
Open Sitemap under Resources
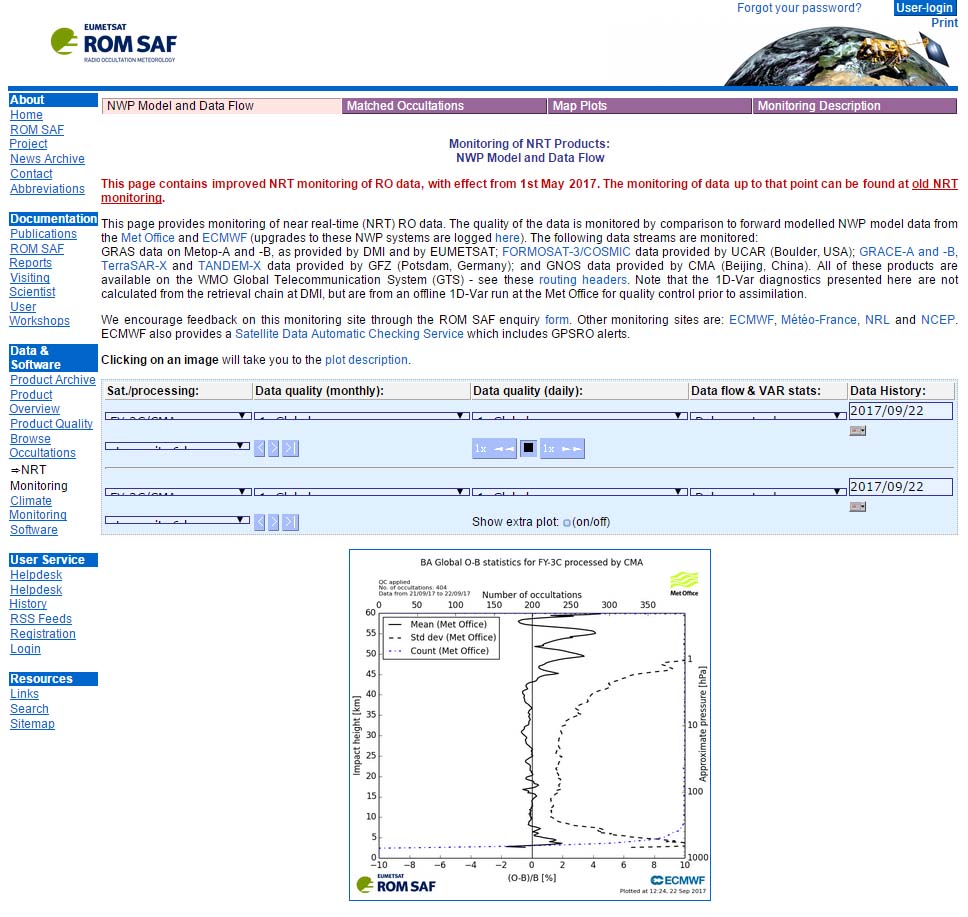pos(32,724)
